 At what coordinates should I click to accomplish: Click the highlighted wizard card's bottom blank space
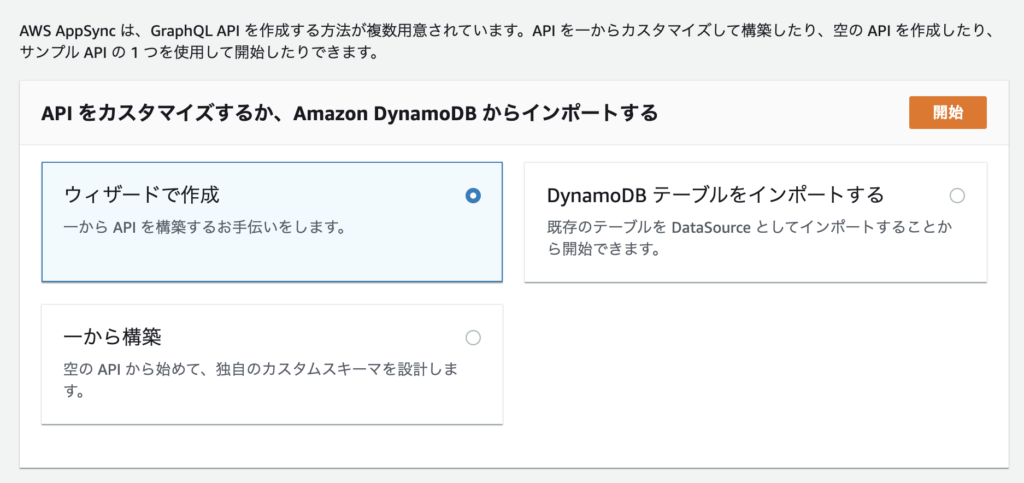[270, 260]
